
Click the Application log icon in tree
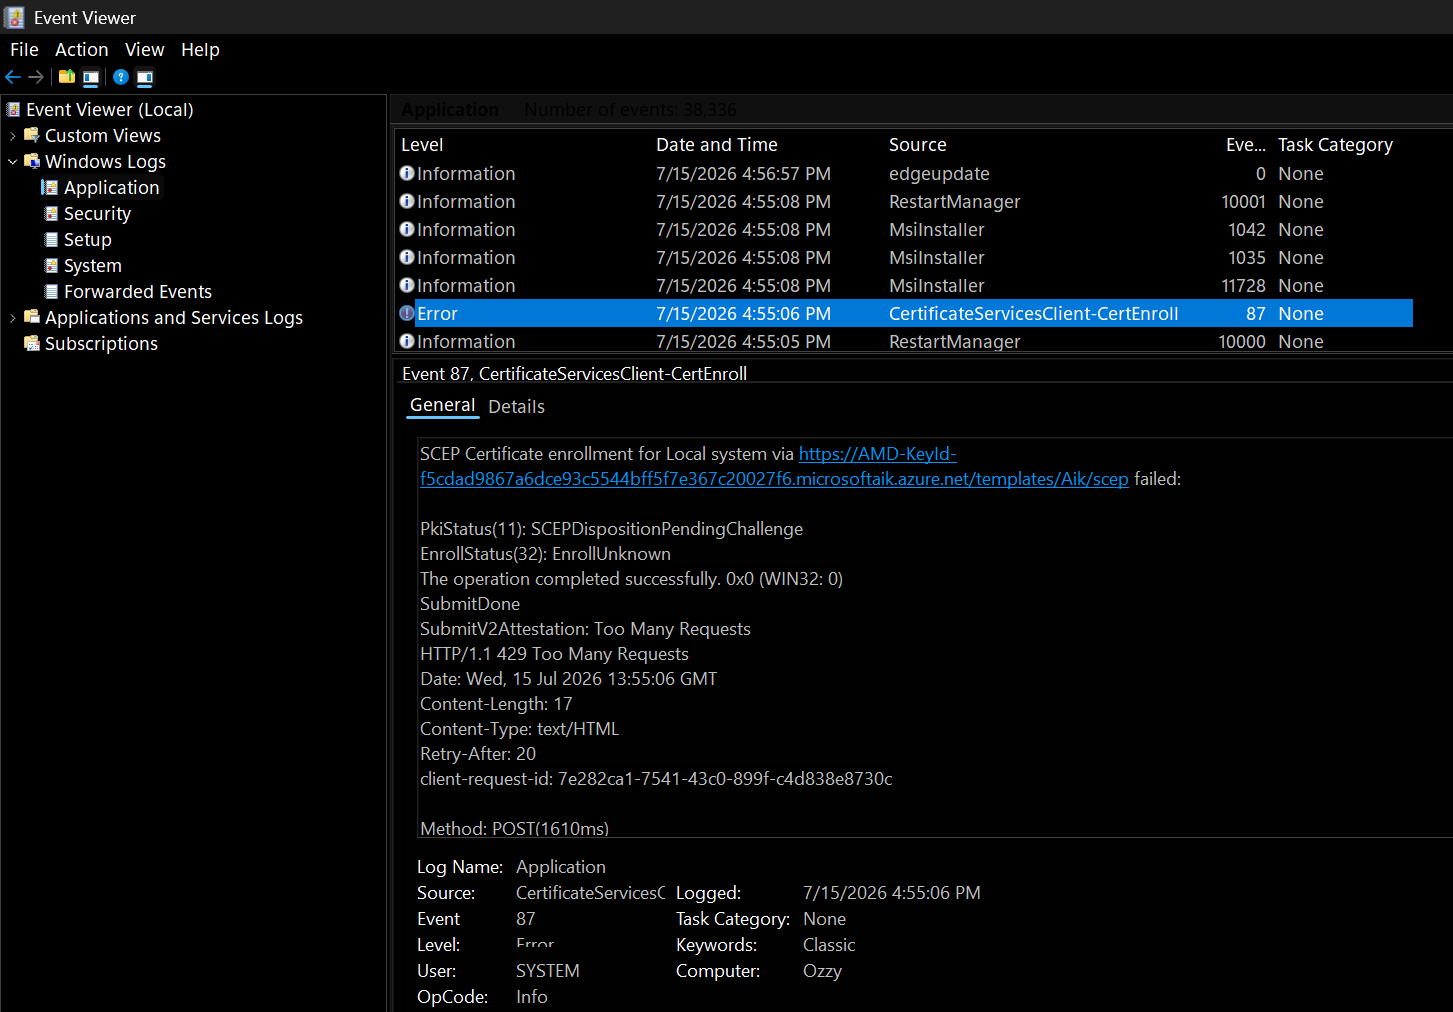(x=50, y=187)
